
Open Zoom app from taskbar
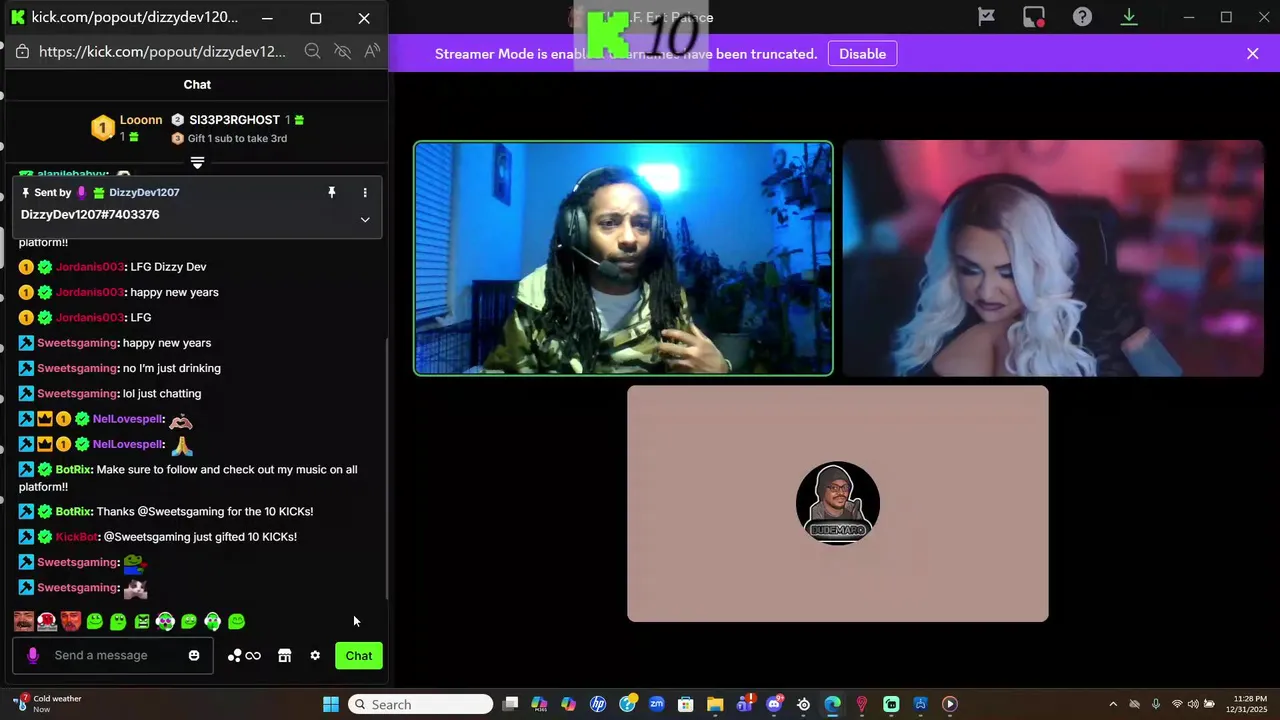click(657, 704)
